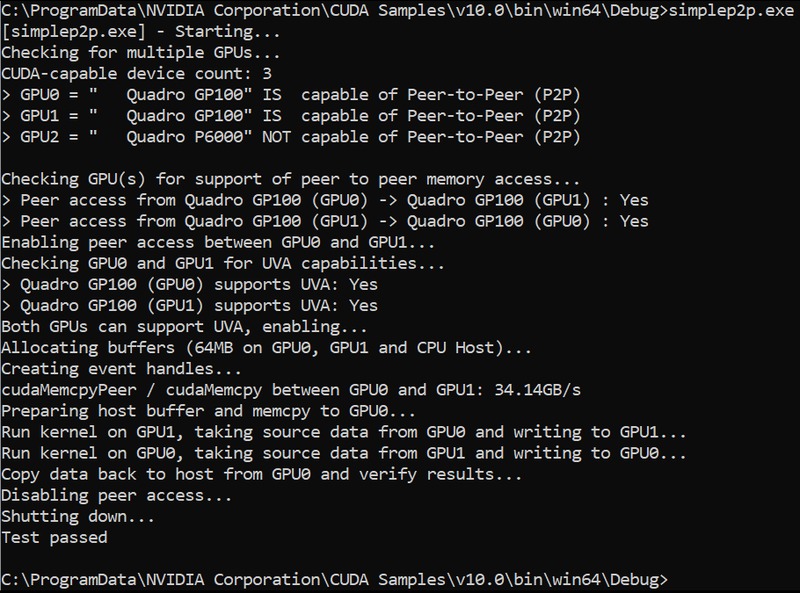Click the "Allocating buffers (64MB...)" line
This screenshot has height=593, width=800.
(268, 348)
